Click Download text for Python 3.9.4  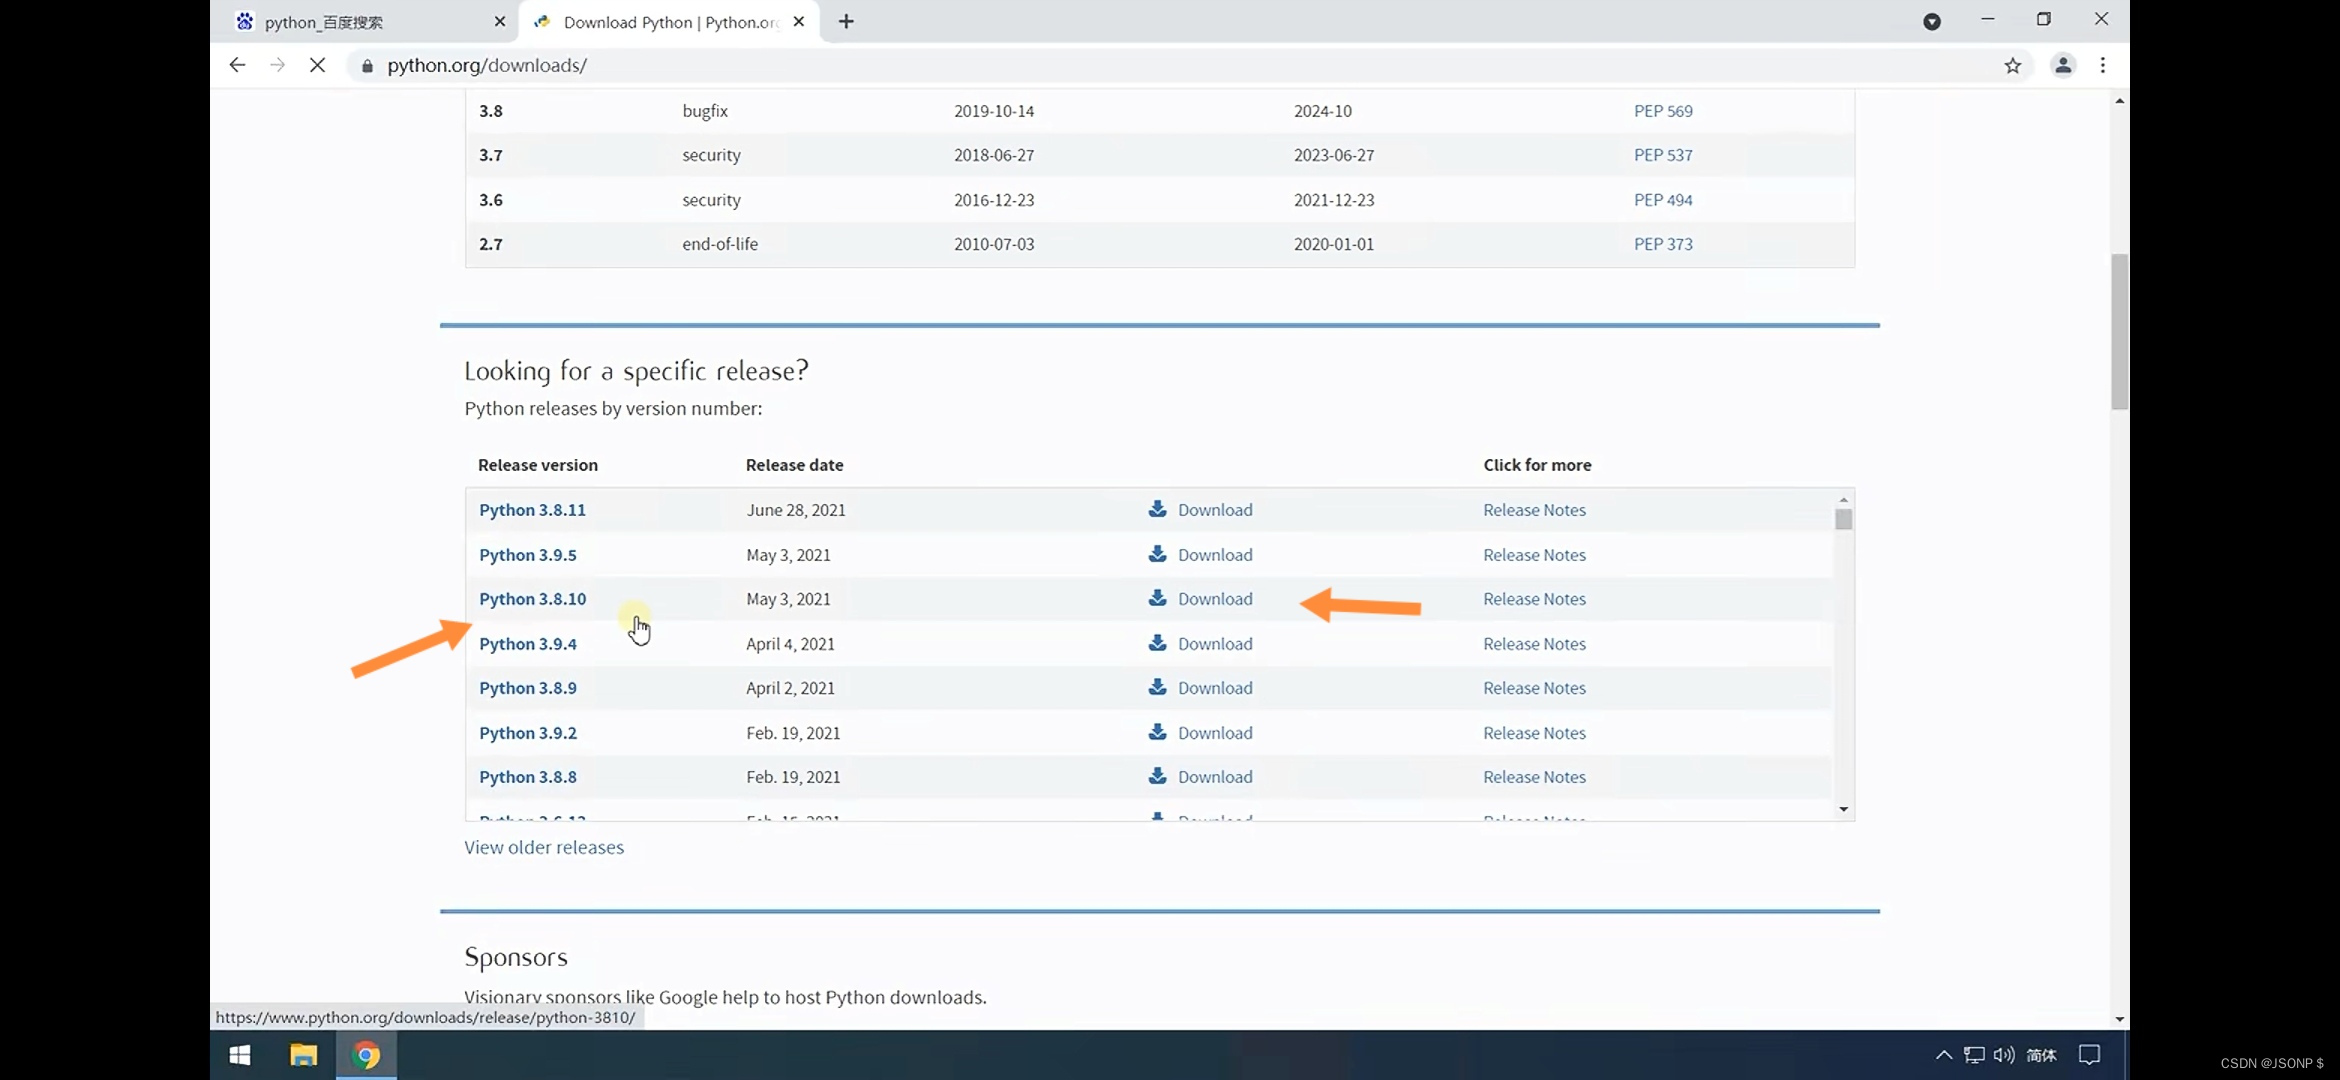pyautogui.click(x=1215, y=644)
